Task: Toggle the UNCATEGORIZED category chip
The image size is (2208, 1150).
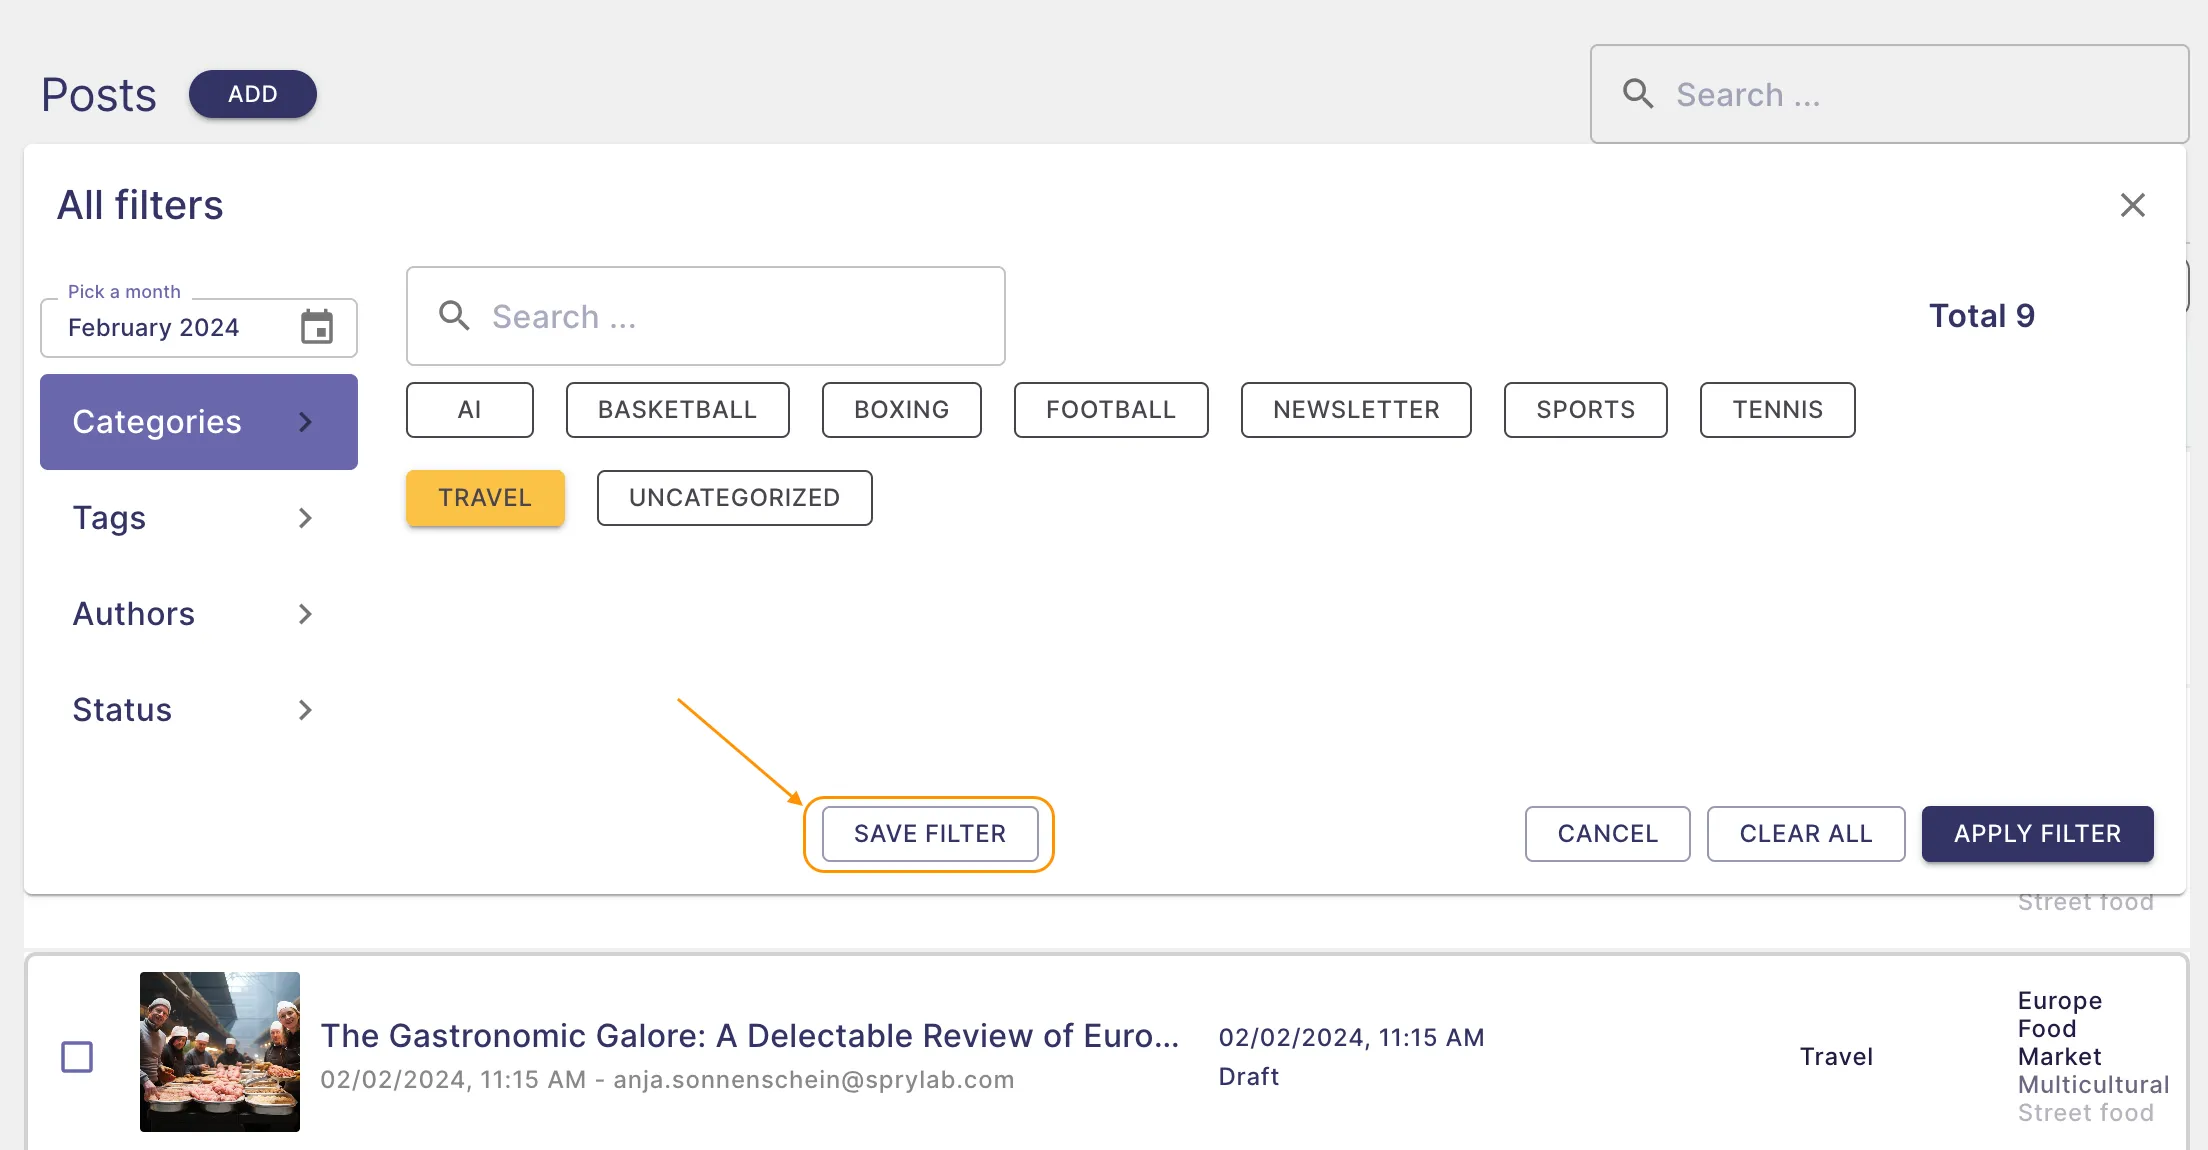Action: coord(735,498)
